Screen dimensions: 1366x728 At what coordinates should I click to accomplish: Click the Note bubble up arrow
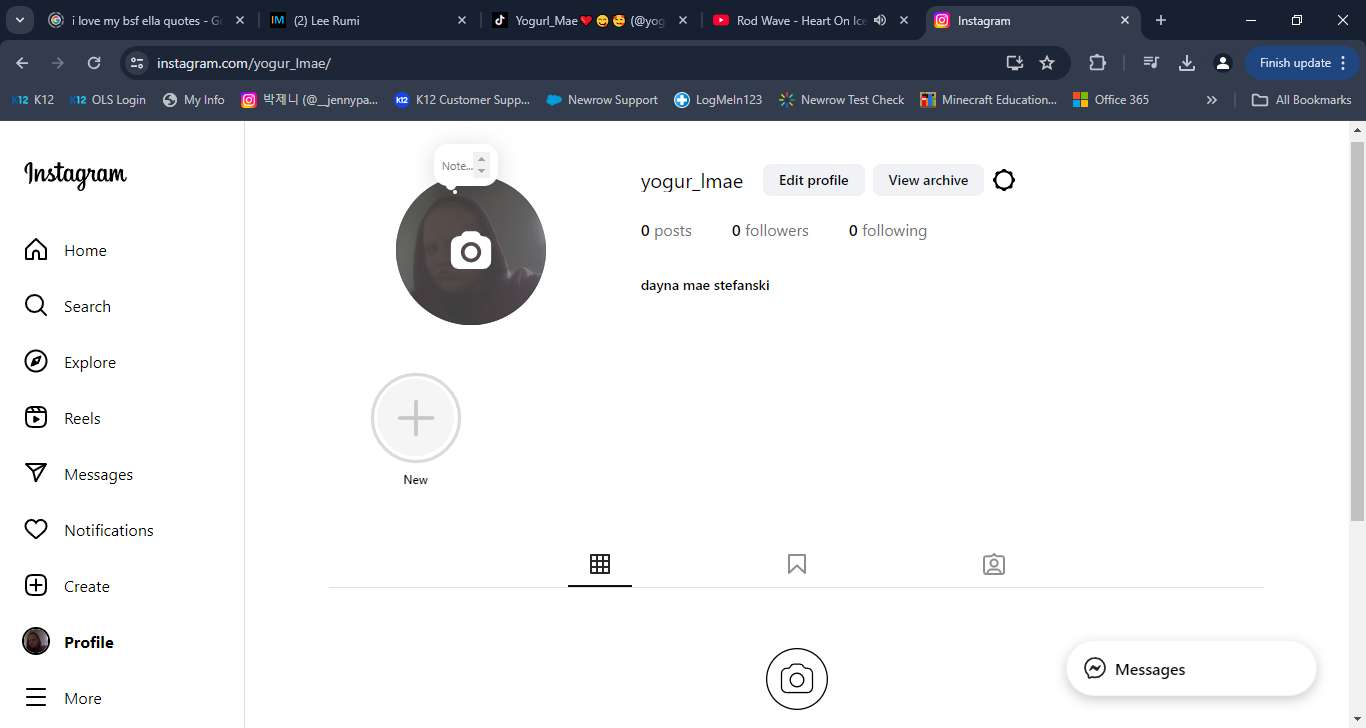(481, 159)
